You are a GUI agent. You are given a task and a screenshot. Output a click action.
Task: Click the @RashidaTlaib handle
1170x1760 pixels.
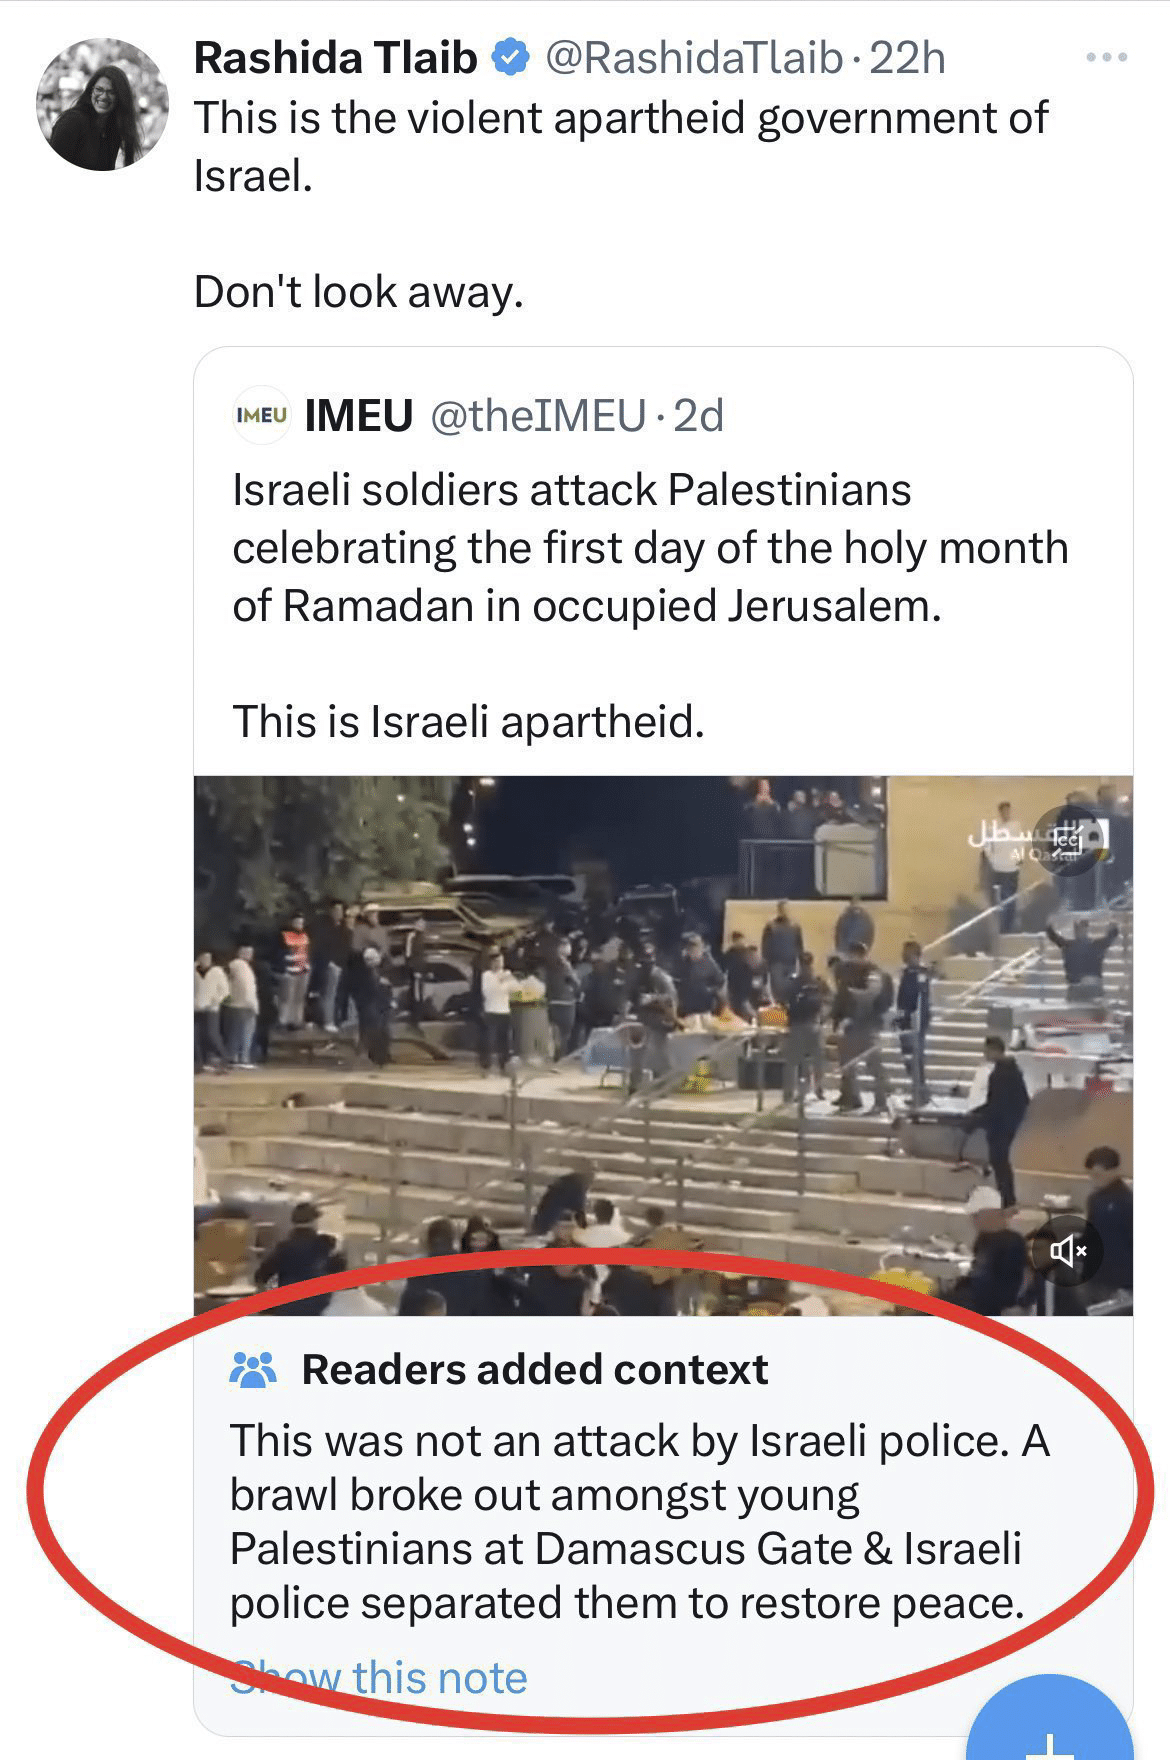(694, 58)
